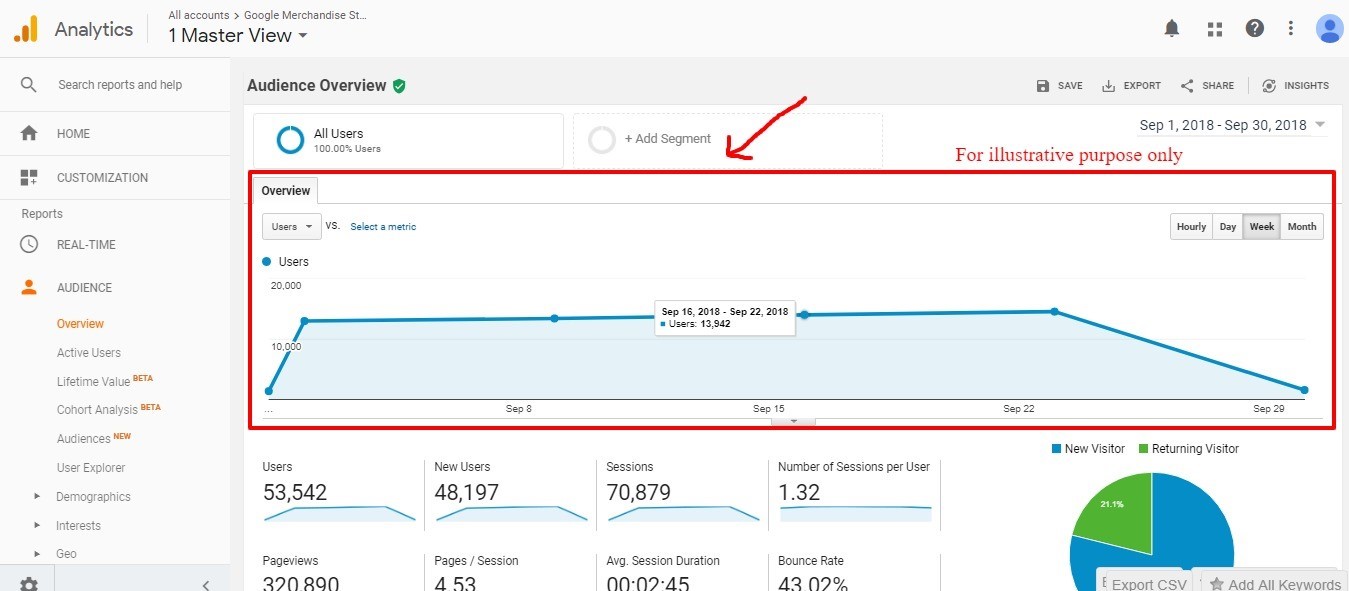Open Active Users report in sidebar

tap(89, 353)
